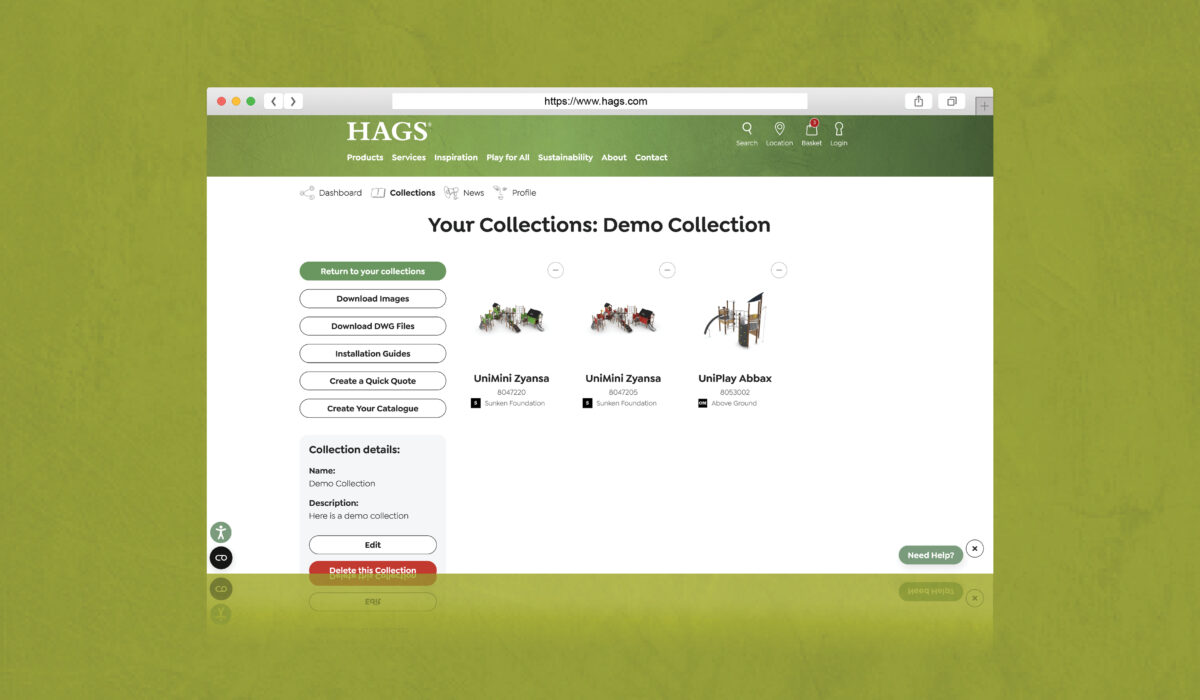Edit the collection details
The width and height of the screenshot is (1200, 700).
pos(373,545)
